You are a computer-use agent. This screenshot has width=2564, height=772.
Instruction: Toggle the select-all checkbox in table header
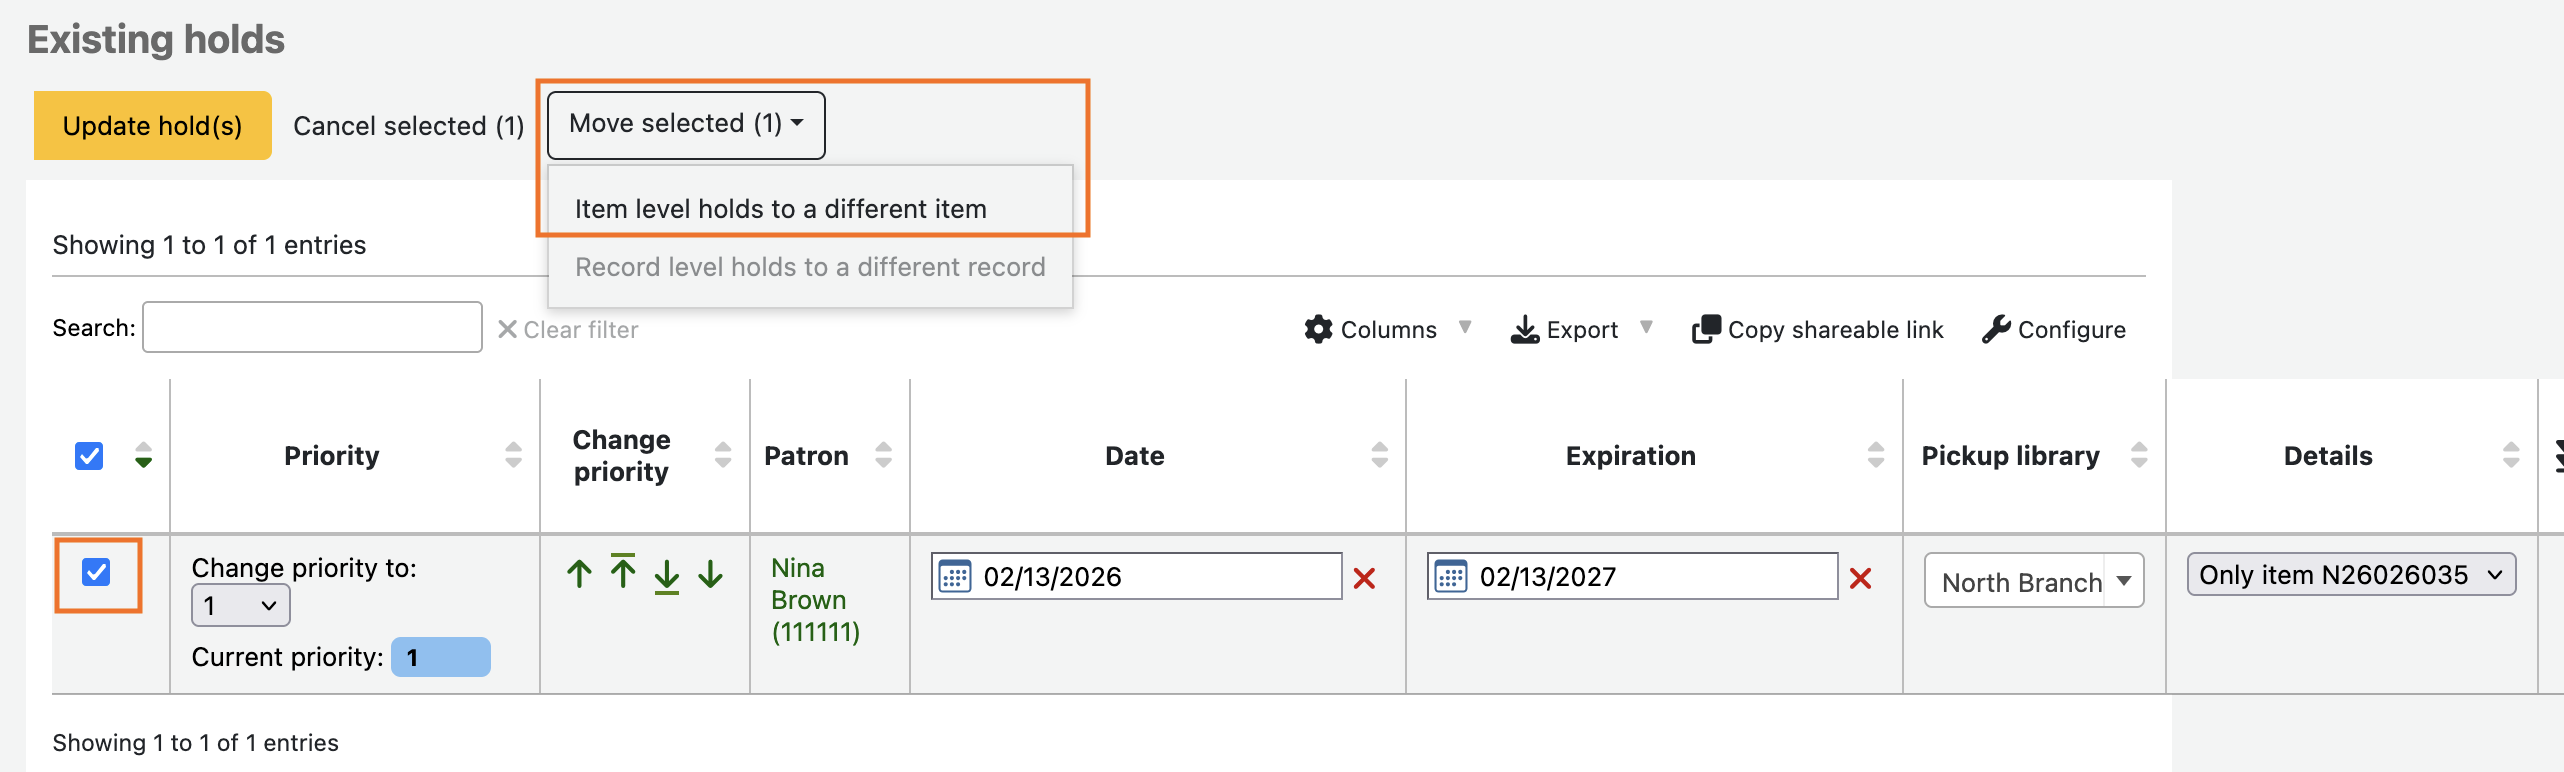point(89,456)
